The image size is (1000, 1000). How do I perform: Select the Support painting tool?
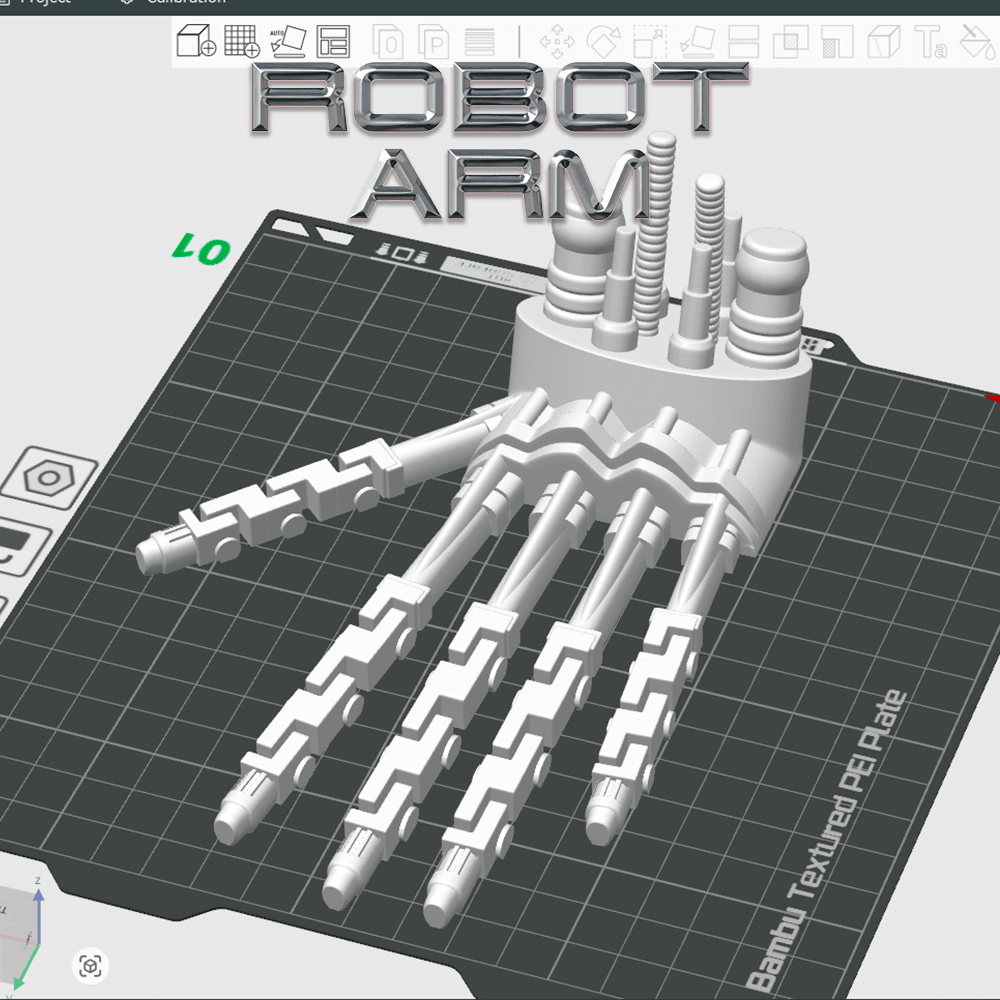coord(837,42)
